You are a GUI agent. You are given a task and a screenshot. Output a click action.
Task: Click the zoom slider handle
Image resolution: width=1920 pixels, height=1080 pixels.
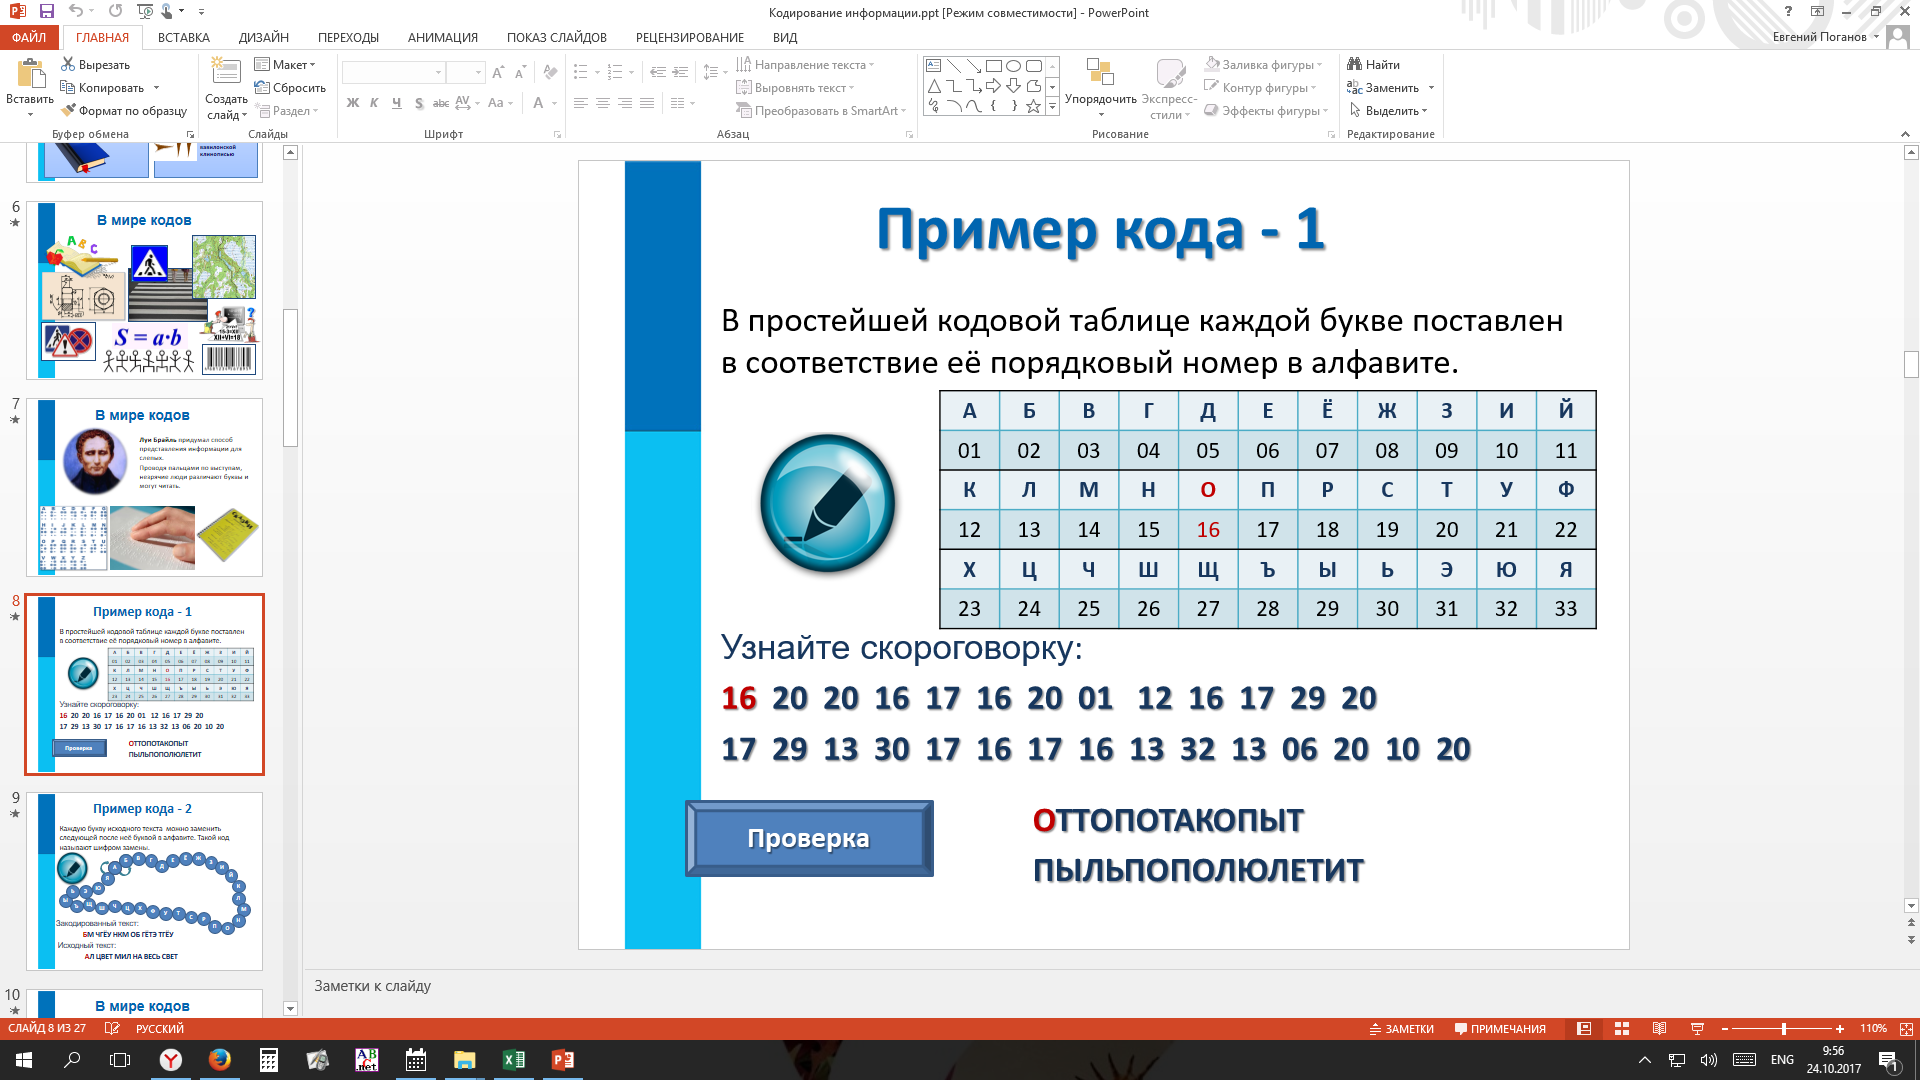1784,1029
